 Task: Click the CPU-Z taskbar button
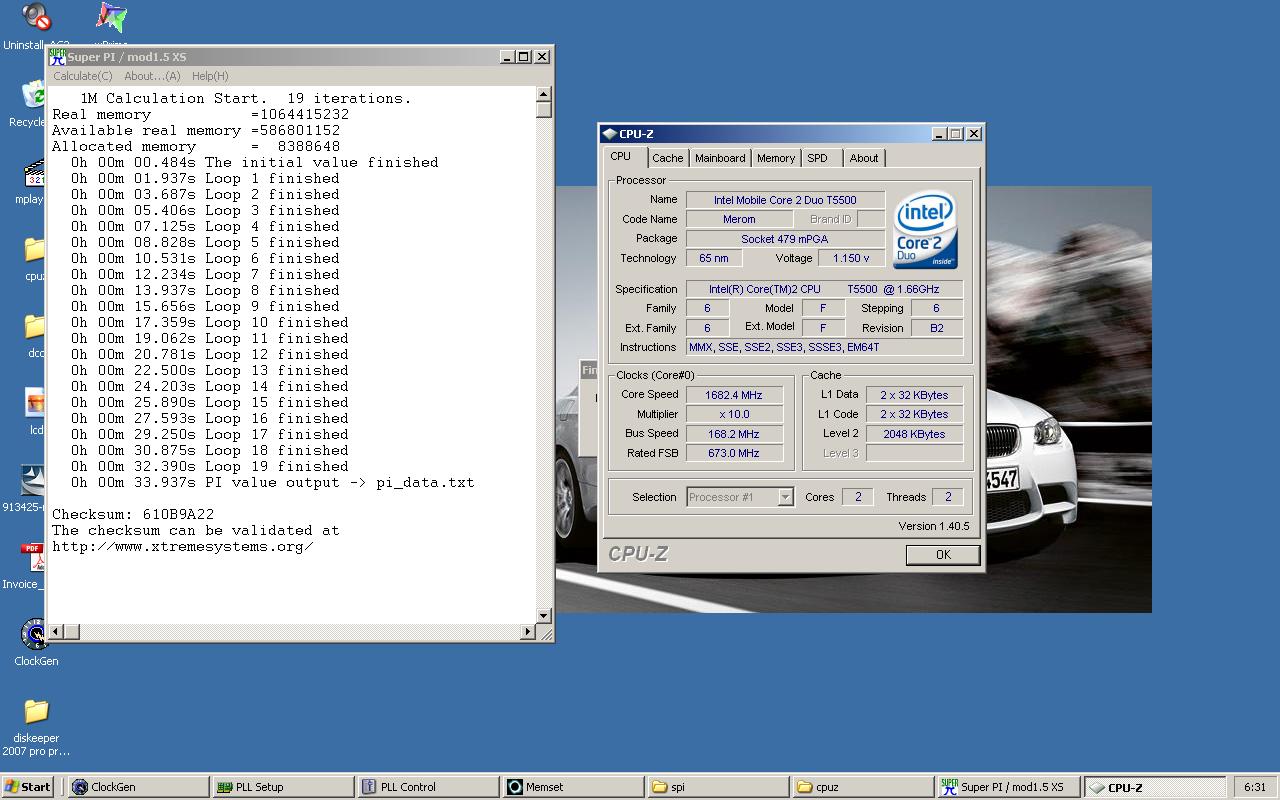click(x=1155, y=787)
